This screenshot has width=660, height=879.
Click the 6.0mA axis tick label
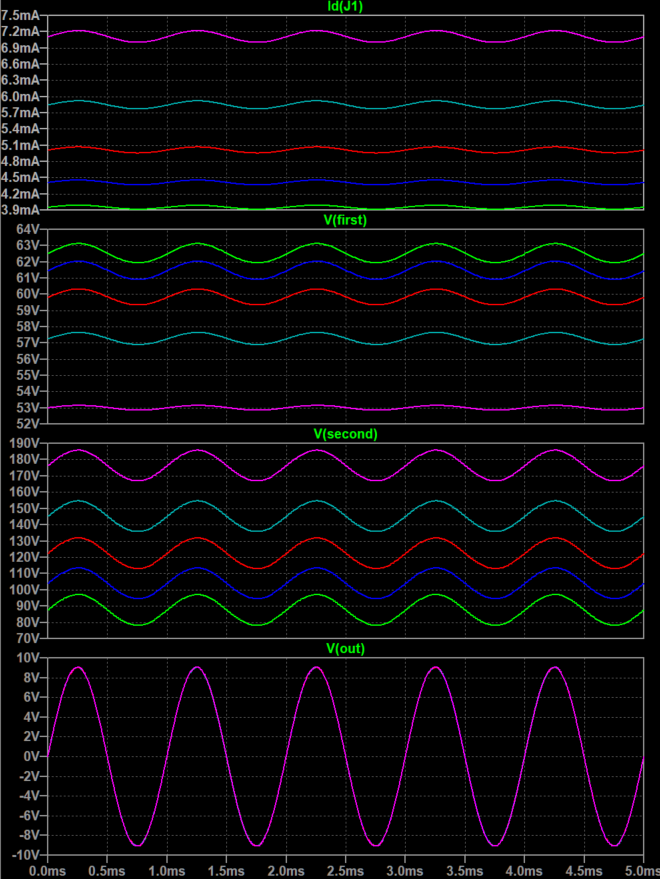click(20, 96)
